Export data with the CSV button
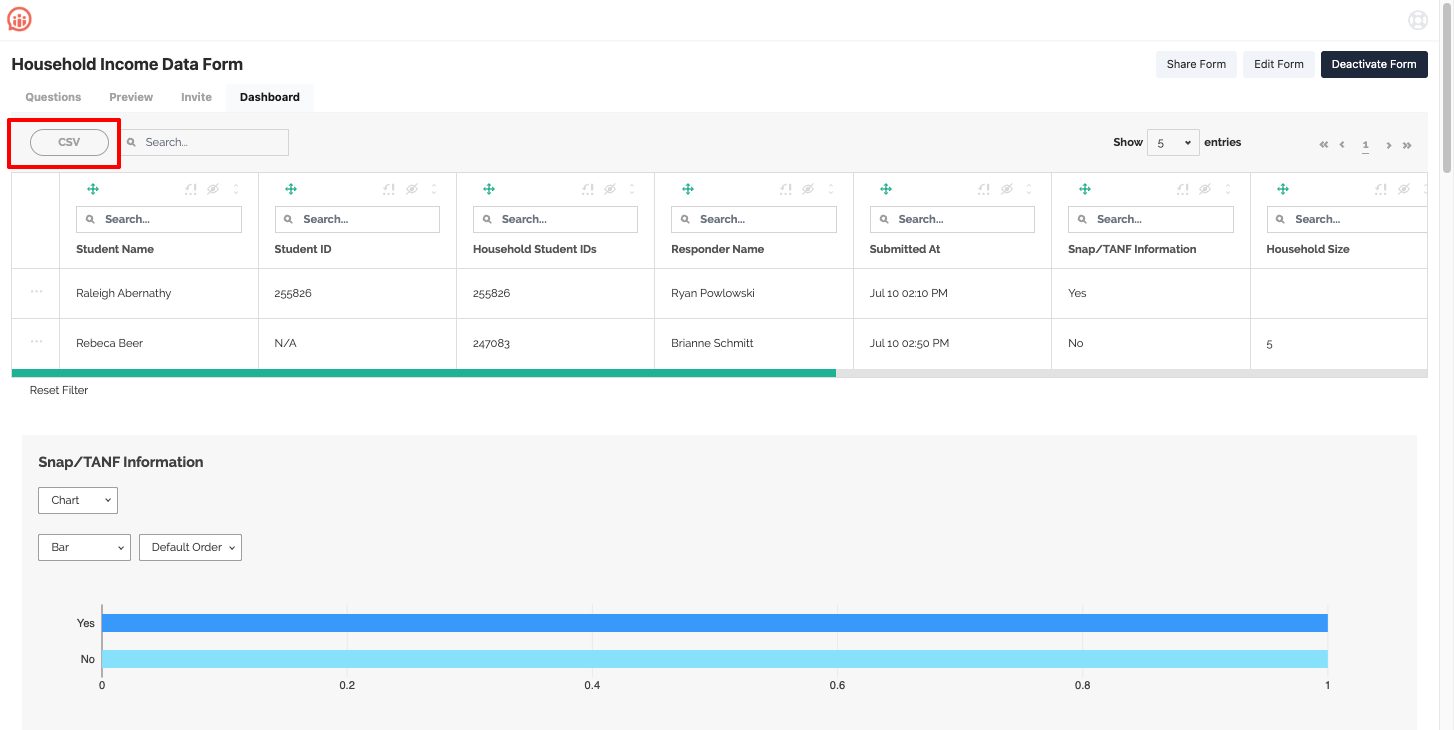The width and height of the screenshot is (1454, 730). 69,143
